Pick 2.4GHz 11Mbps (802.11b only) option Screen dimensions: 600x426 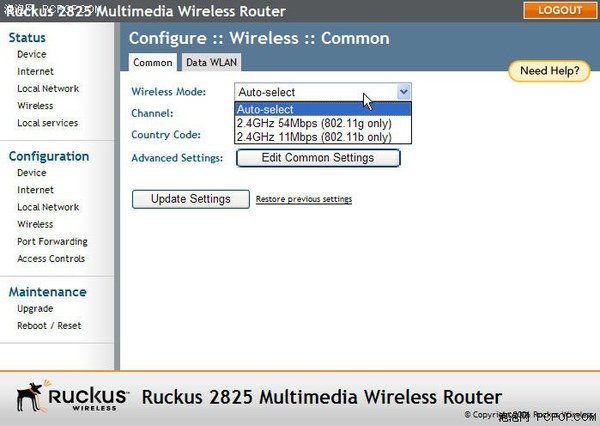(x=323, y=137)
